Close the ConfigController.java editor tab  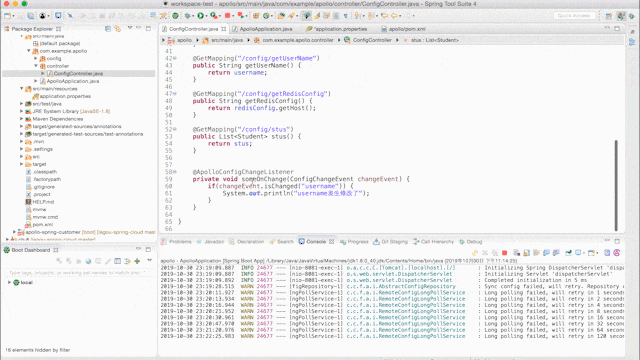click(x=224, y=29)
